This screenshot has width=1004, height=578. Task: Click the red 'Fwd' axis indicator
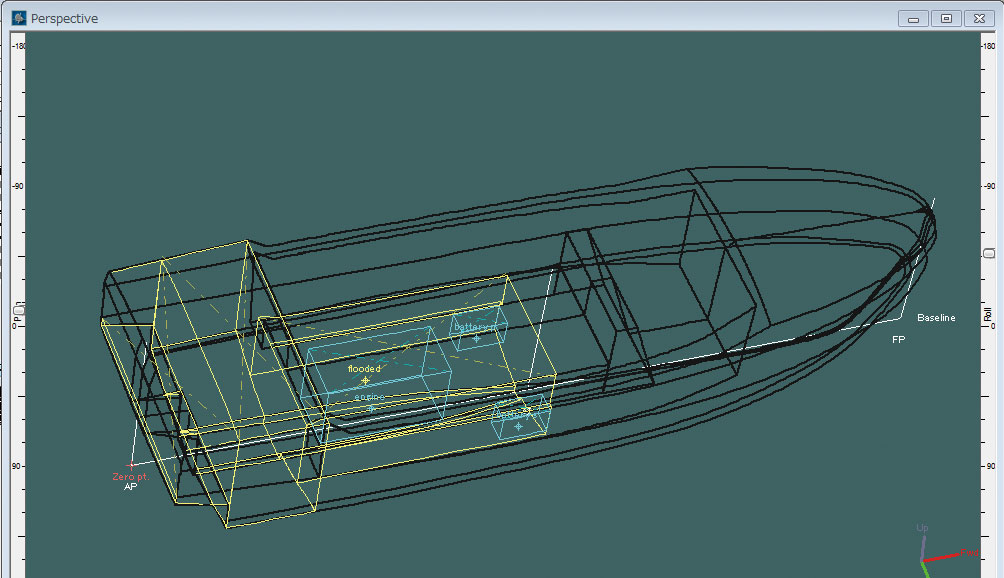point(969,552)
